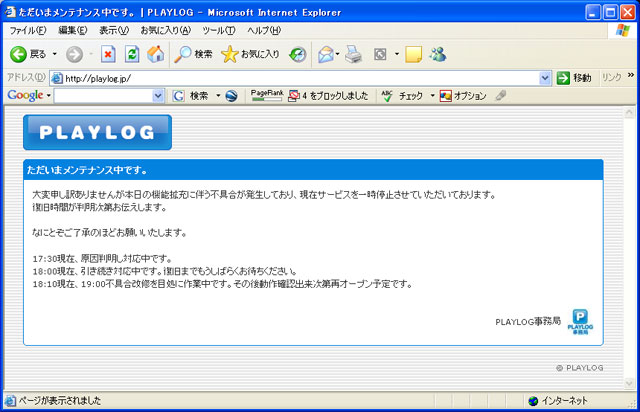Click the page scrollbar up arrow

click(629, 114)
